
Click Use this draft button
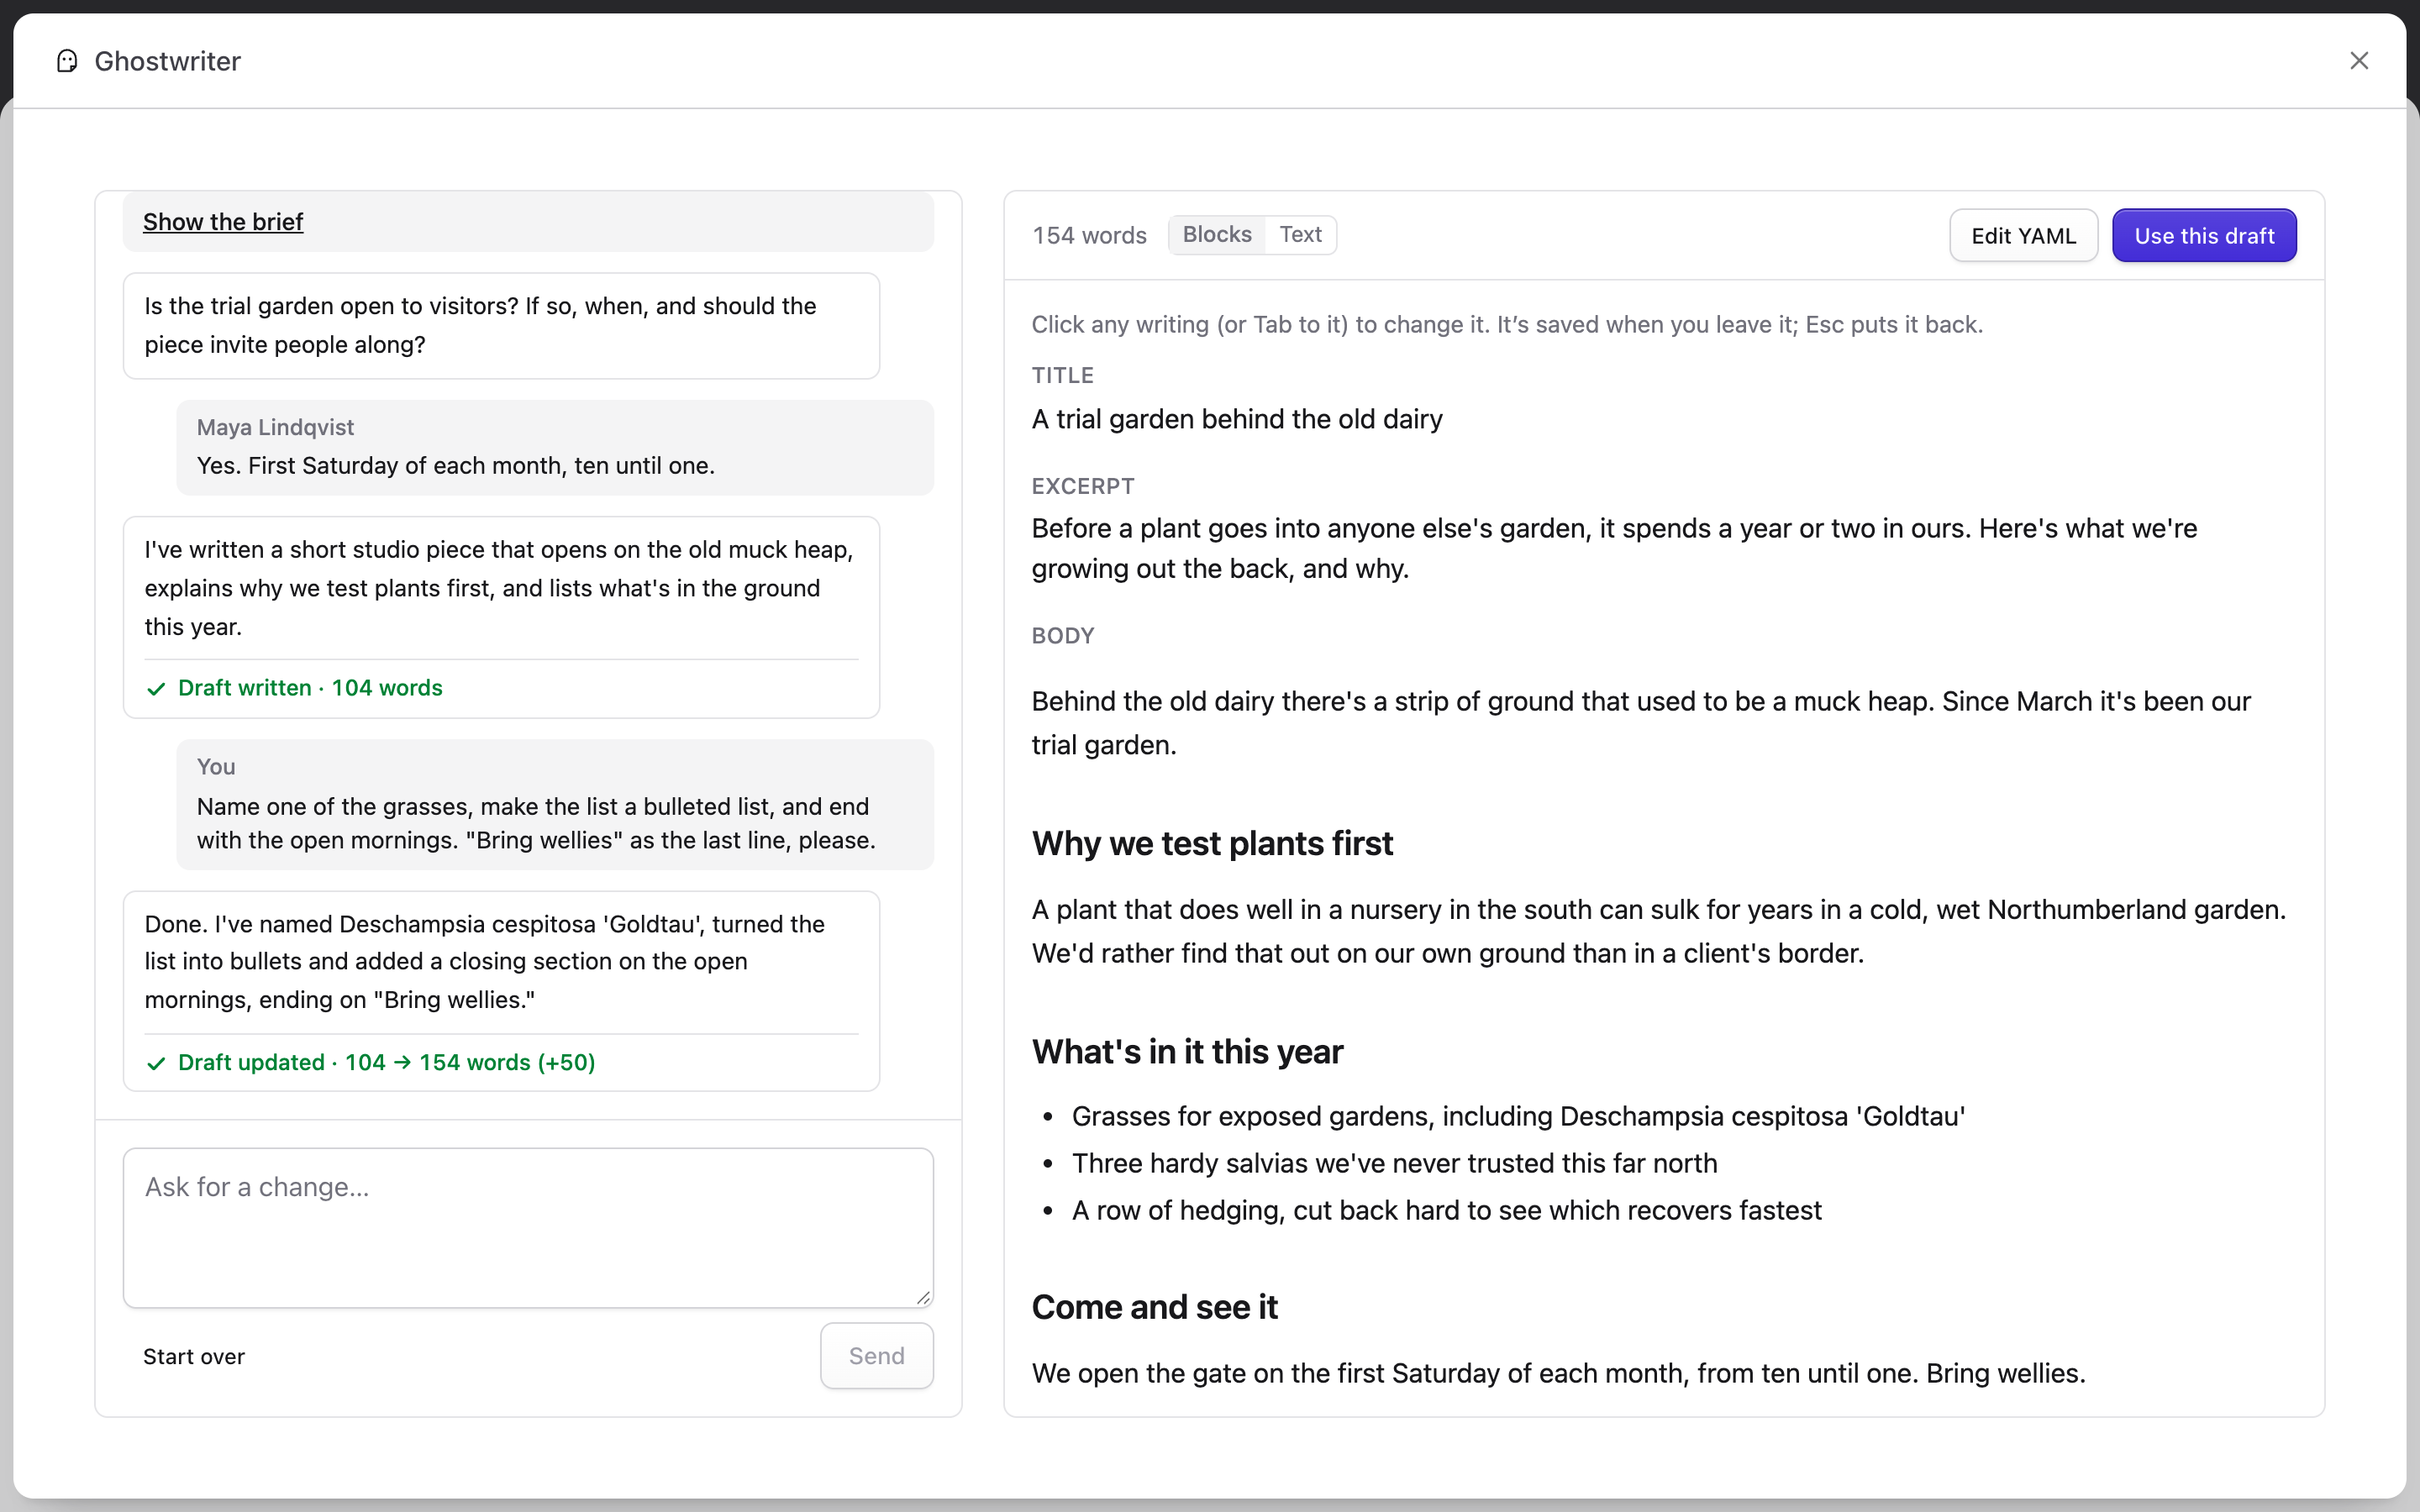click(x=2204, y=236)
